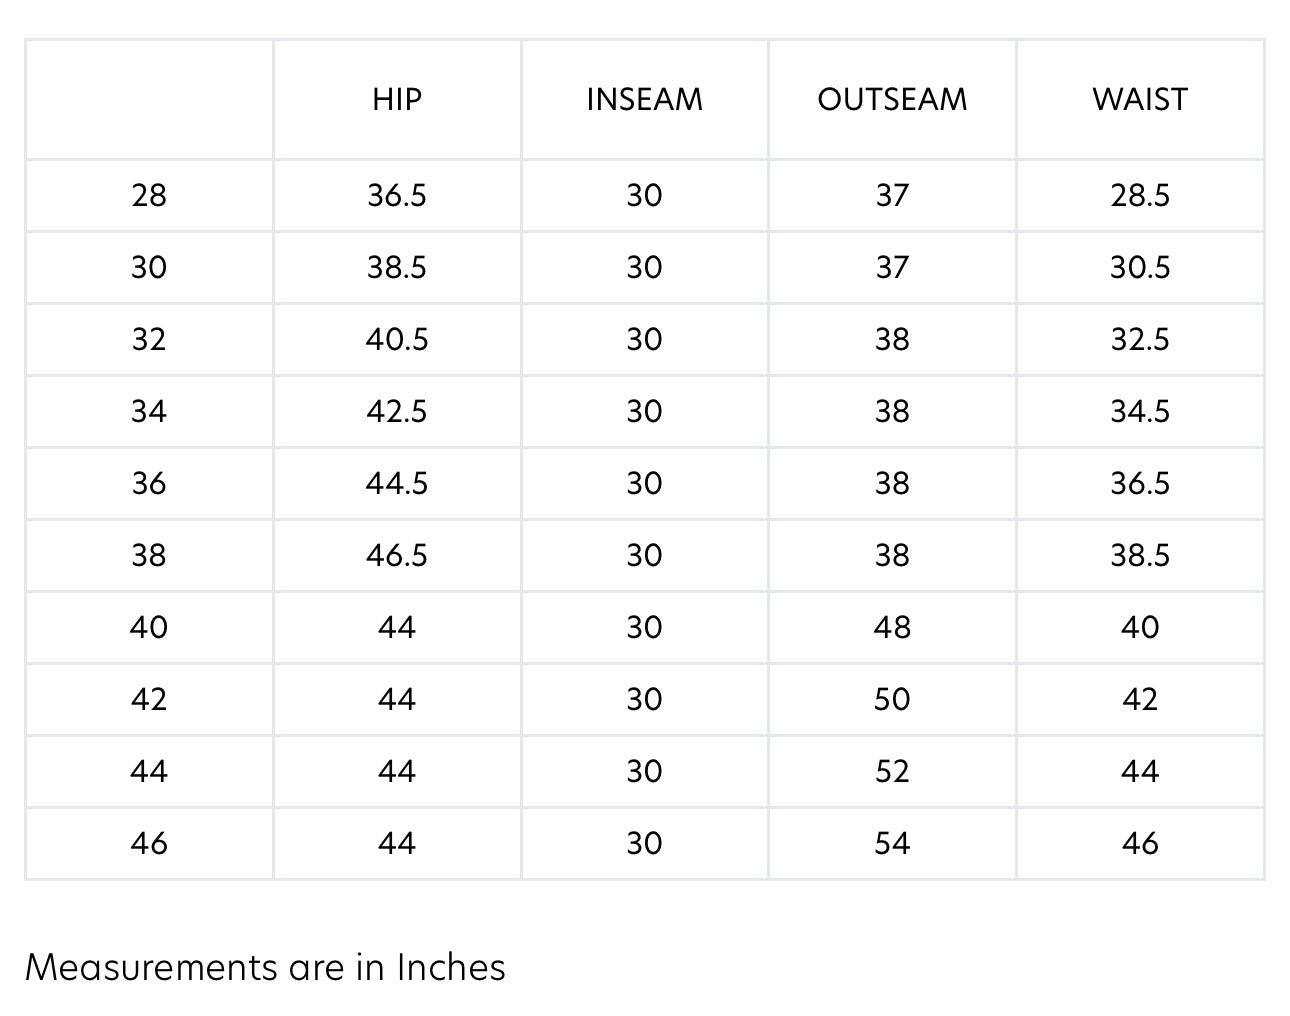Click outseam value 54 for size 46
Image resolution: width=1290 pixels, height=1016 pixels.
pos(892,843)
